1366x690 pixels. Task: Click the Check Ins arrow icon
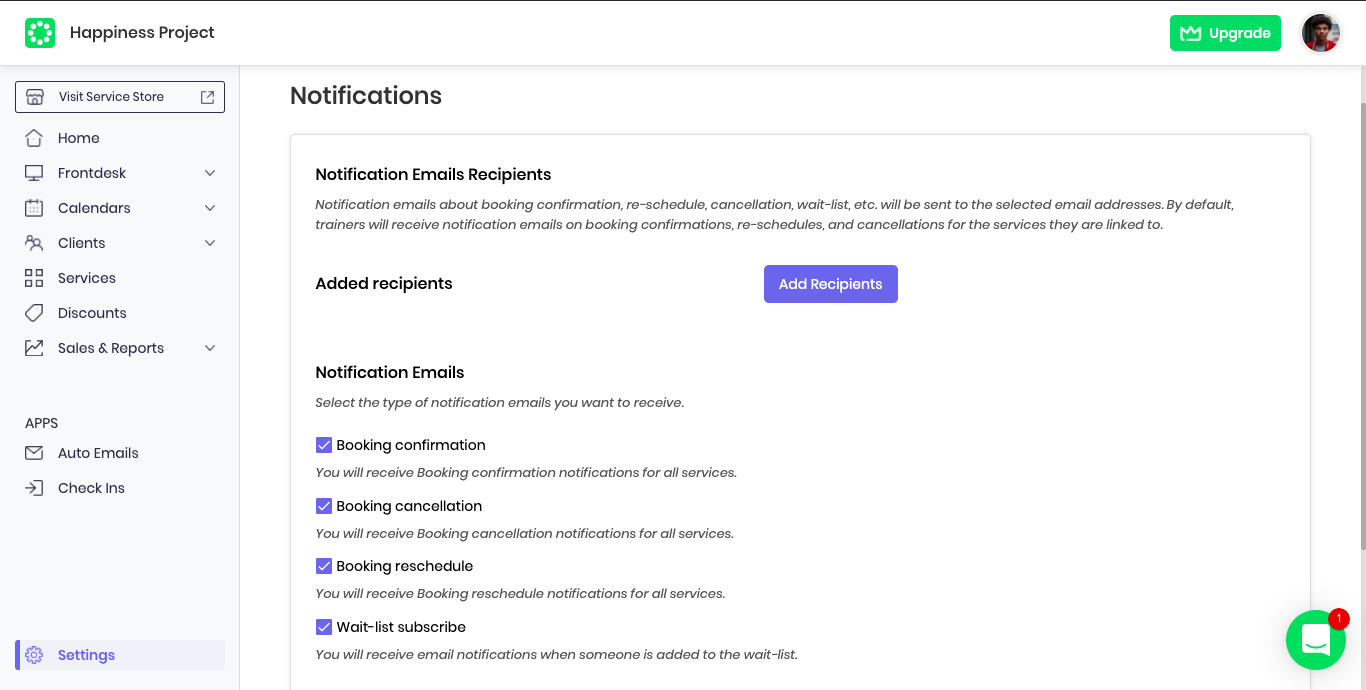(x=34, y=488)
